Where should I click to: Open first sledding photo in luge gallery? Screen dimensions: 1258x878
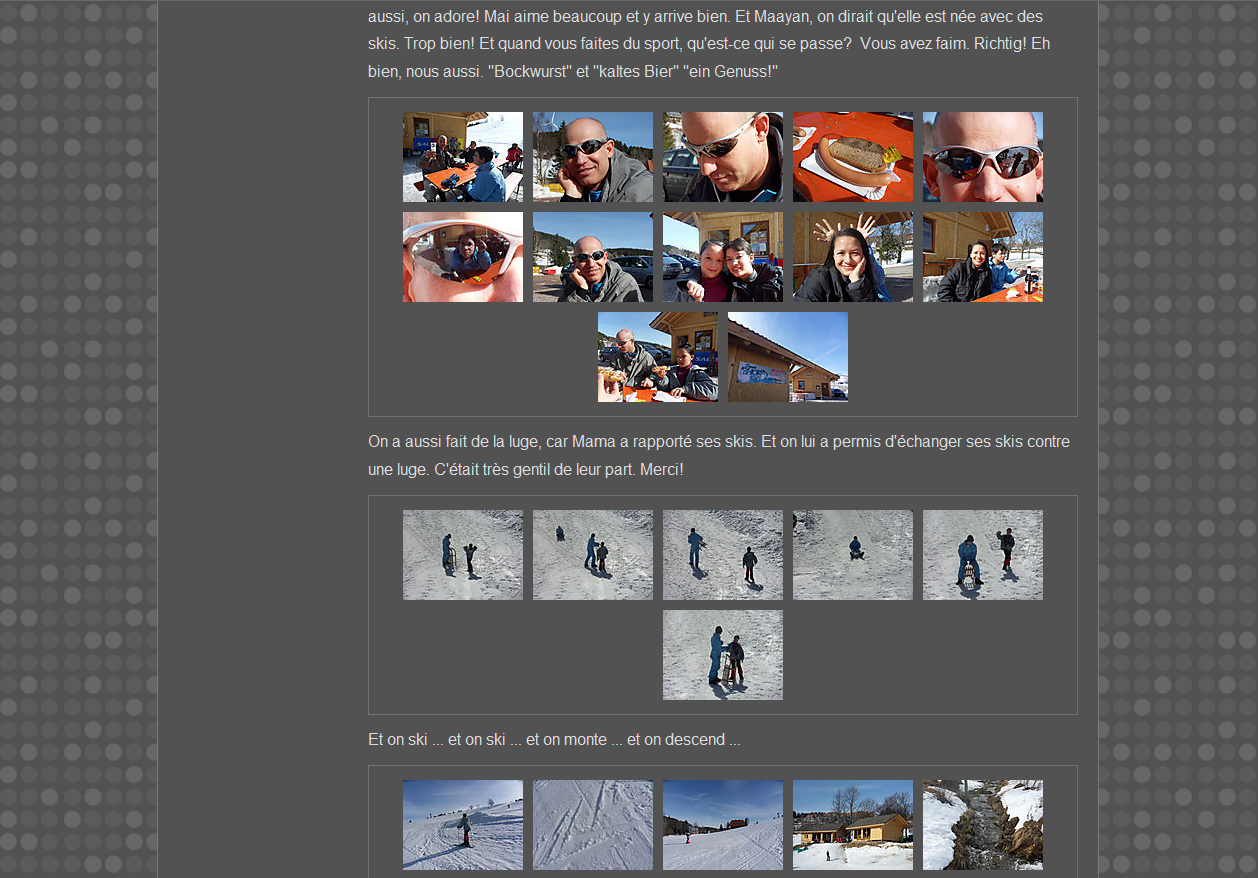point(462,555)
